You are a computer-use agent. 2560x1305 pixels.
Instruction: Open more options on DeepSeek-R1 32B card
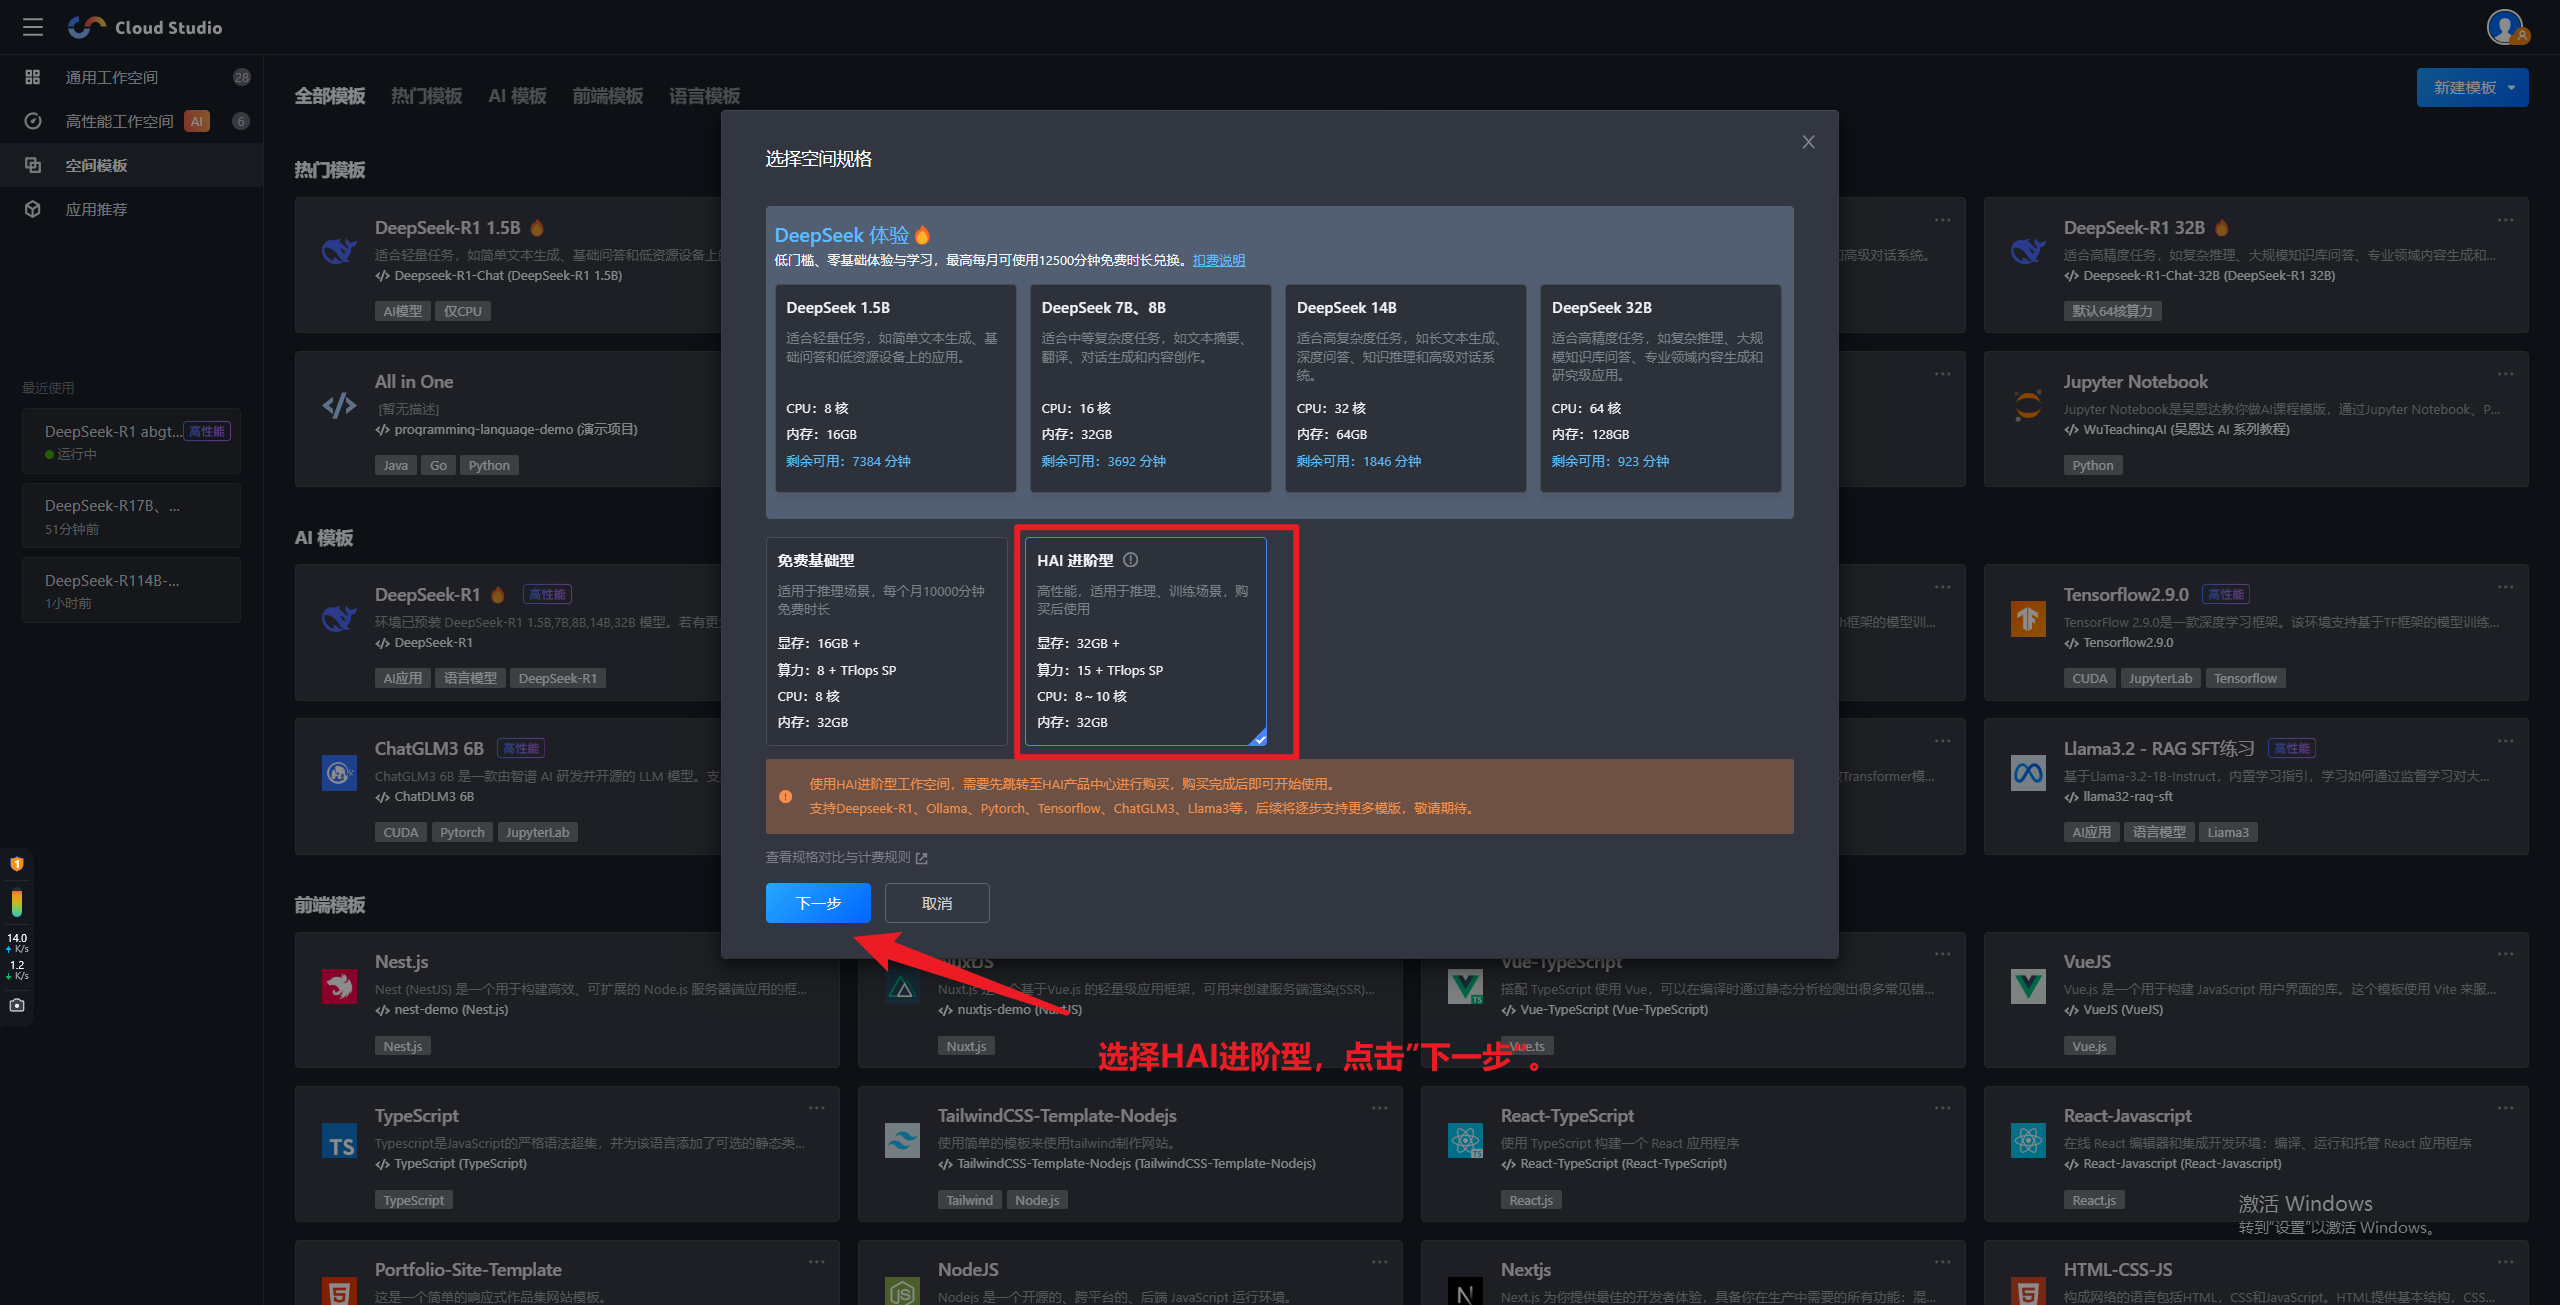(2505, 220)
